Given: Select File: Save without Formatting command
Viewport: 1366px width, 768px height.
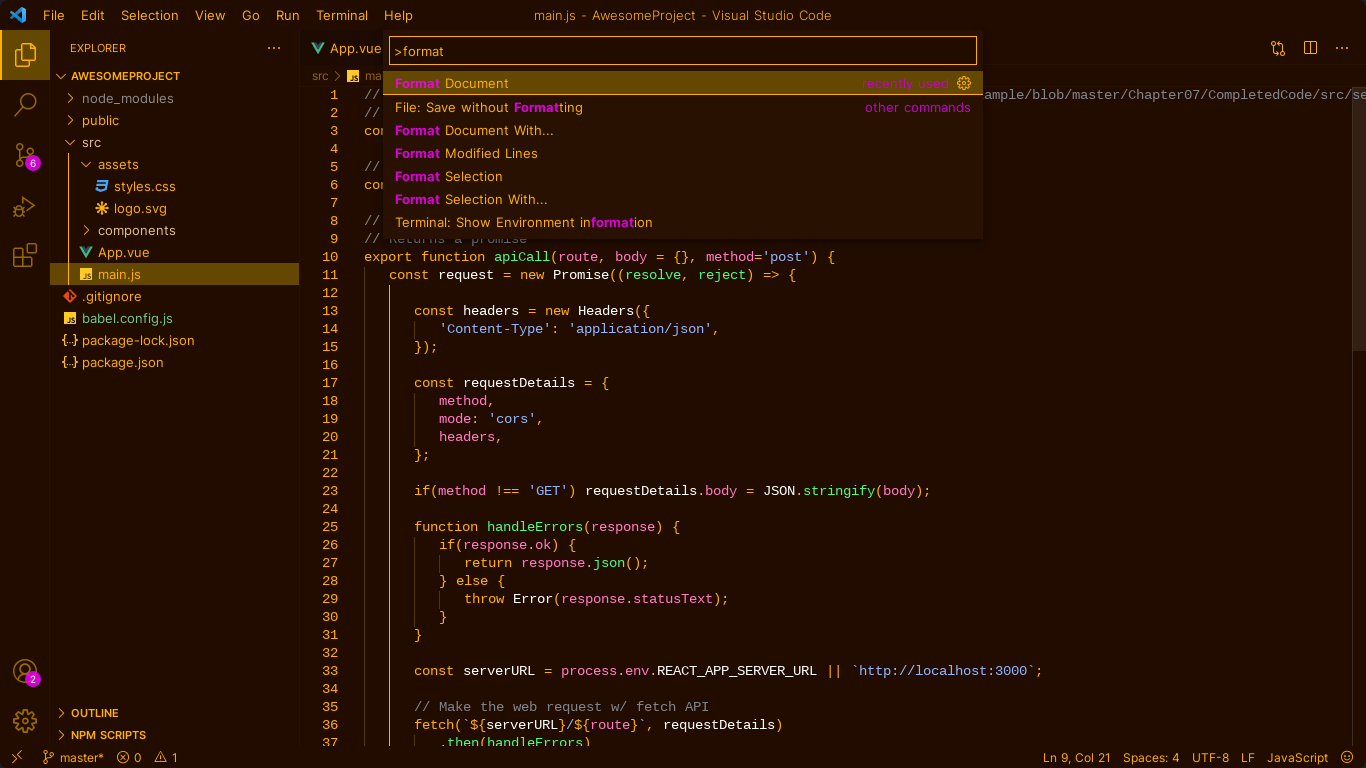Looking at the screenshot, I should click(683, 107).
